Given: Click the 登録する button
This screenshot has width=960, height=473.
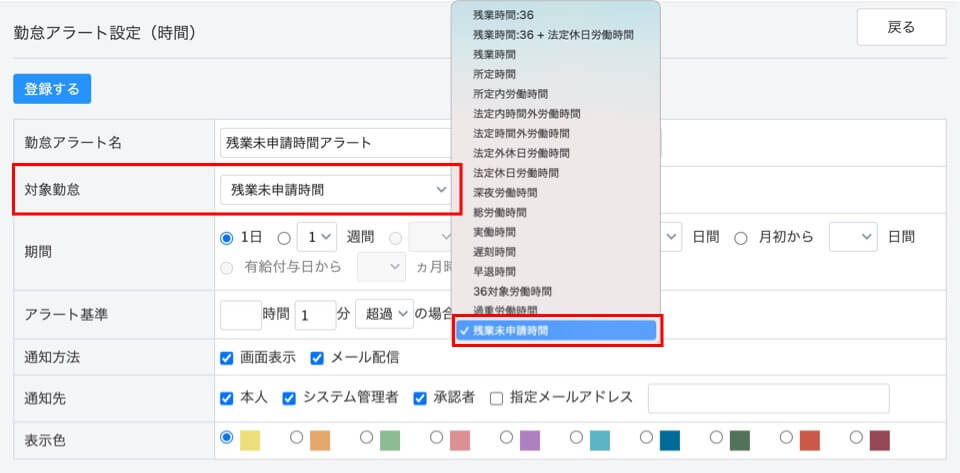Looking at the screenshot, I should [52, 89].
